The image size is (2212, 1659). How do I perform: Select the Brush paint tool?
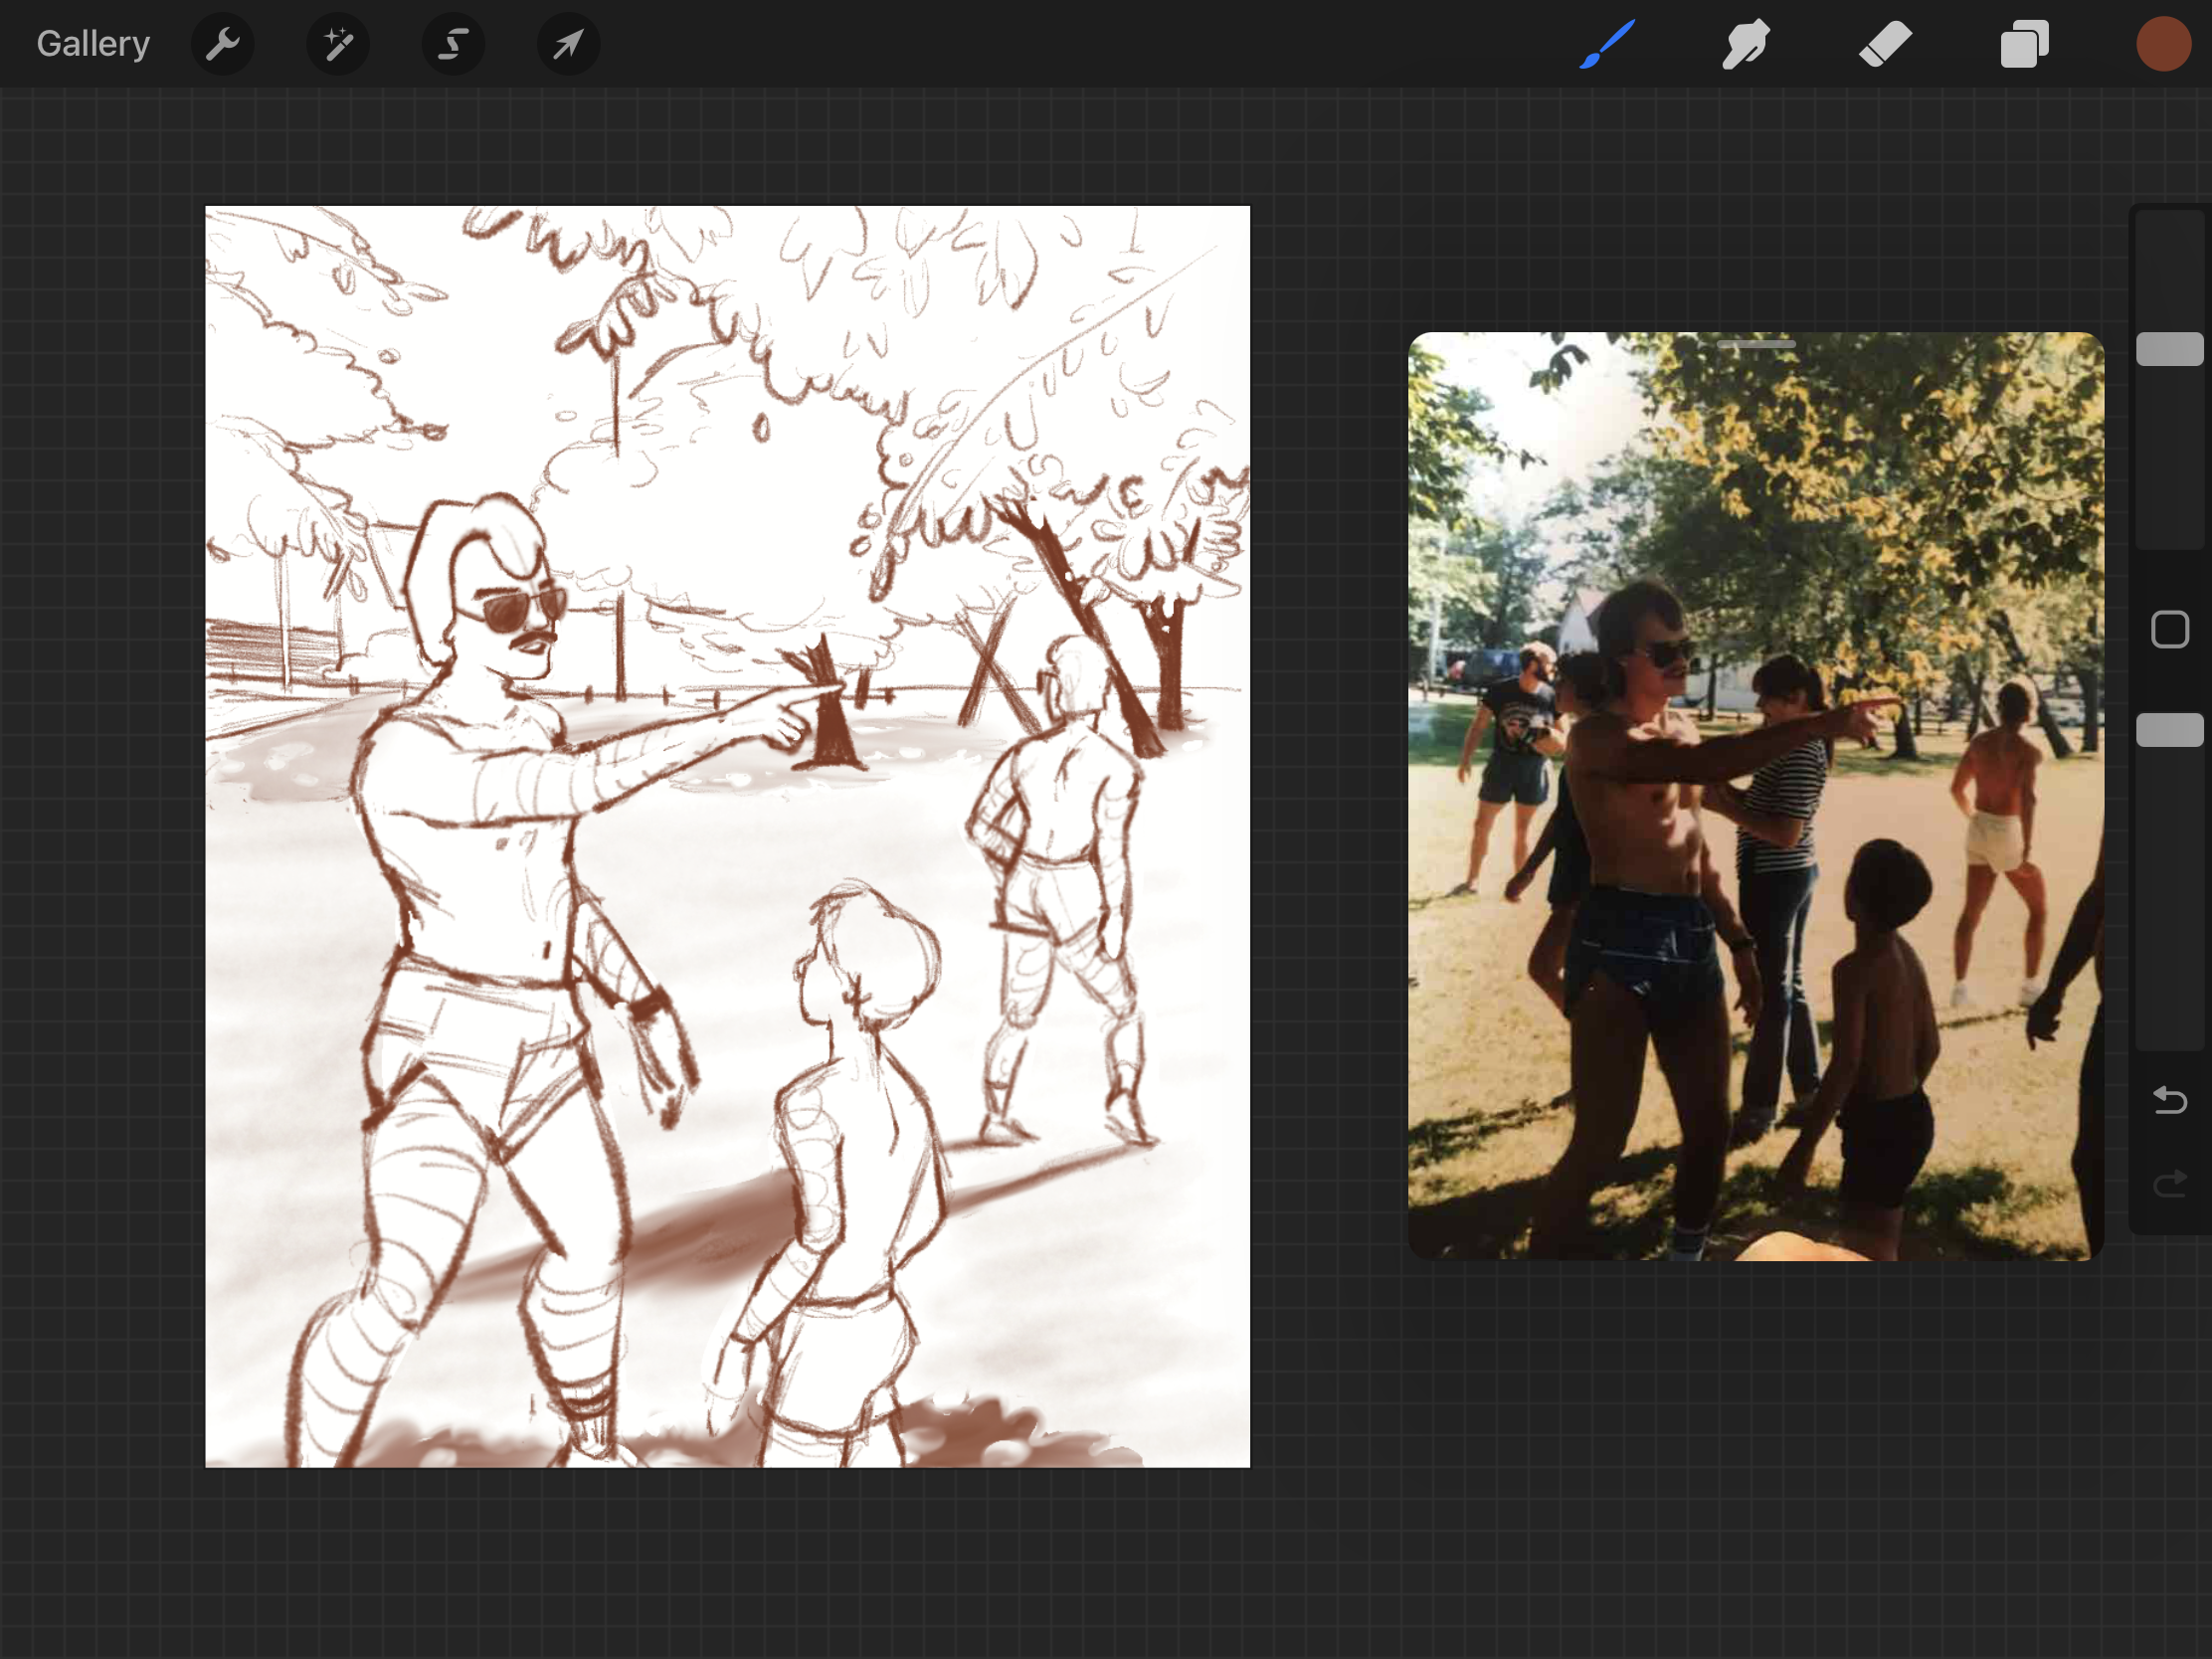pyautogui.click(x=1607, y=44)
